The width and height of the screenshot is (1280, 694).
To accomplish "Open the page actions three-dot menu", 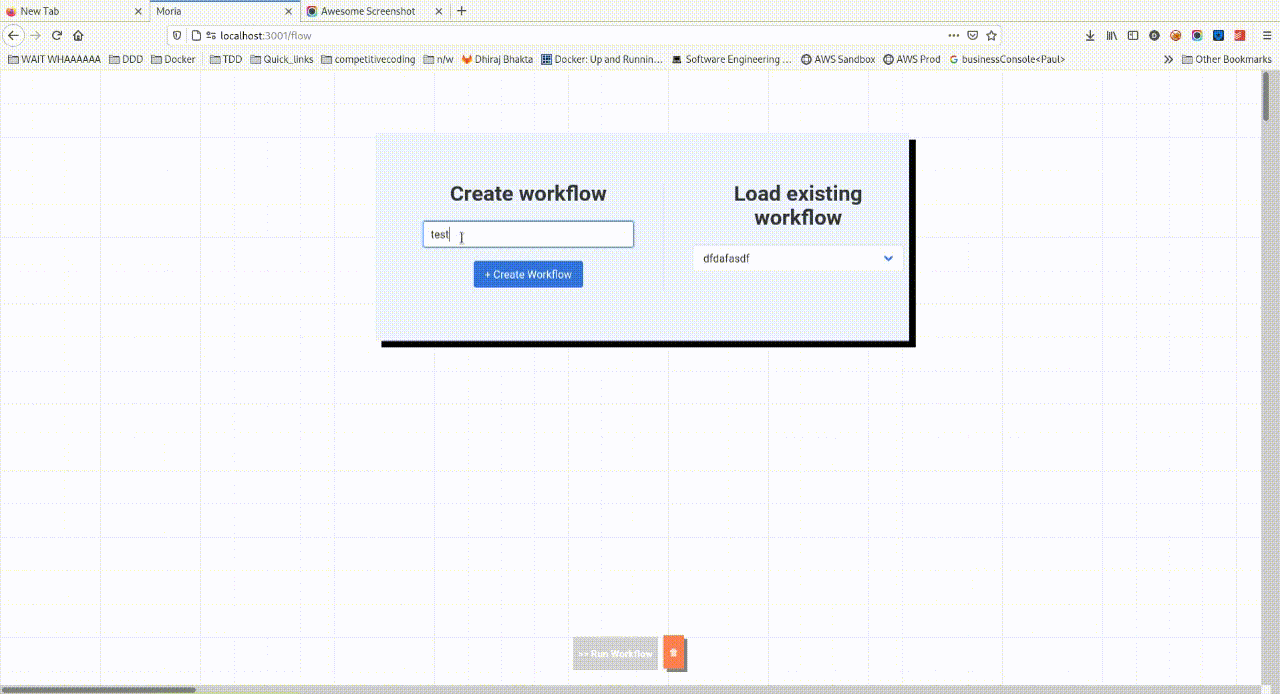I will pos(953,35).
